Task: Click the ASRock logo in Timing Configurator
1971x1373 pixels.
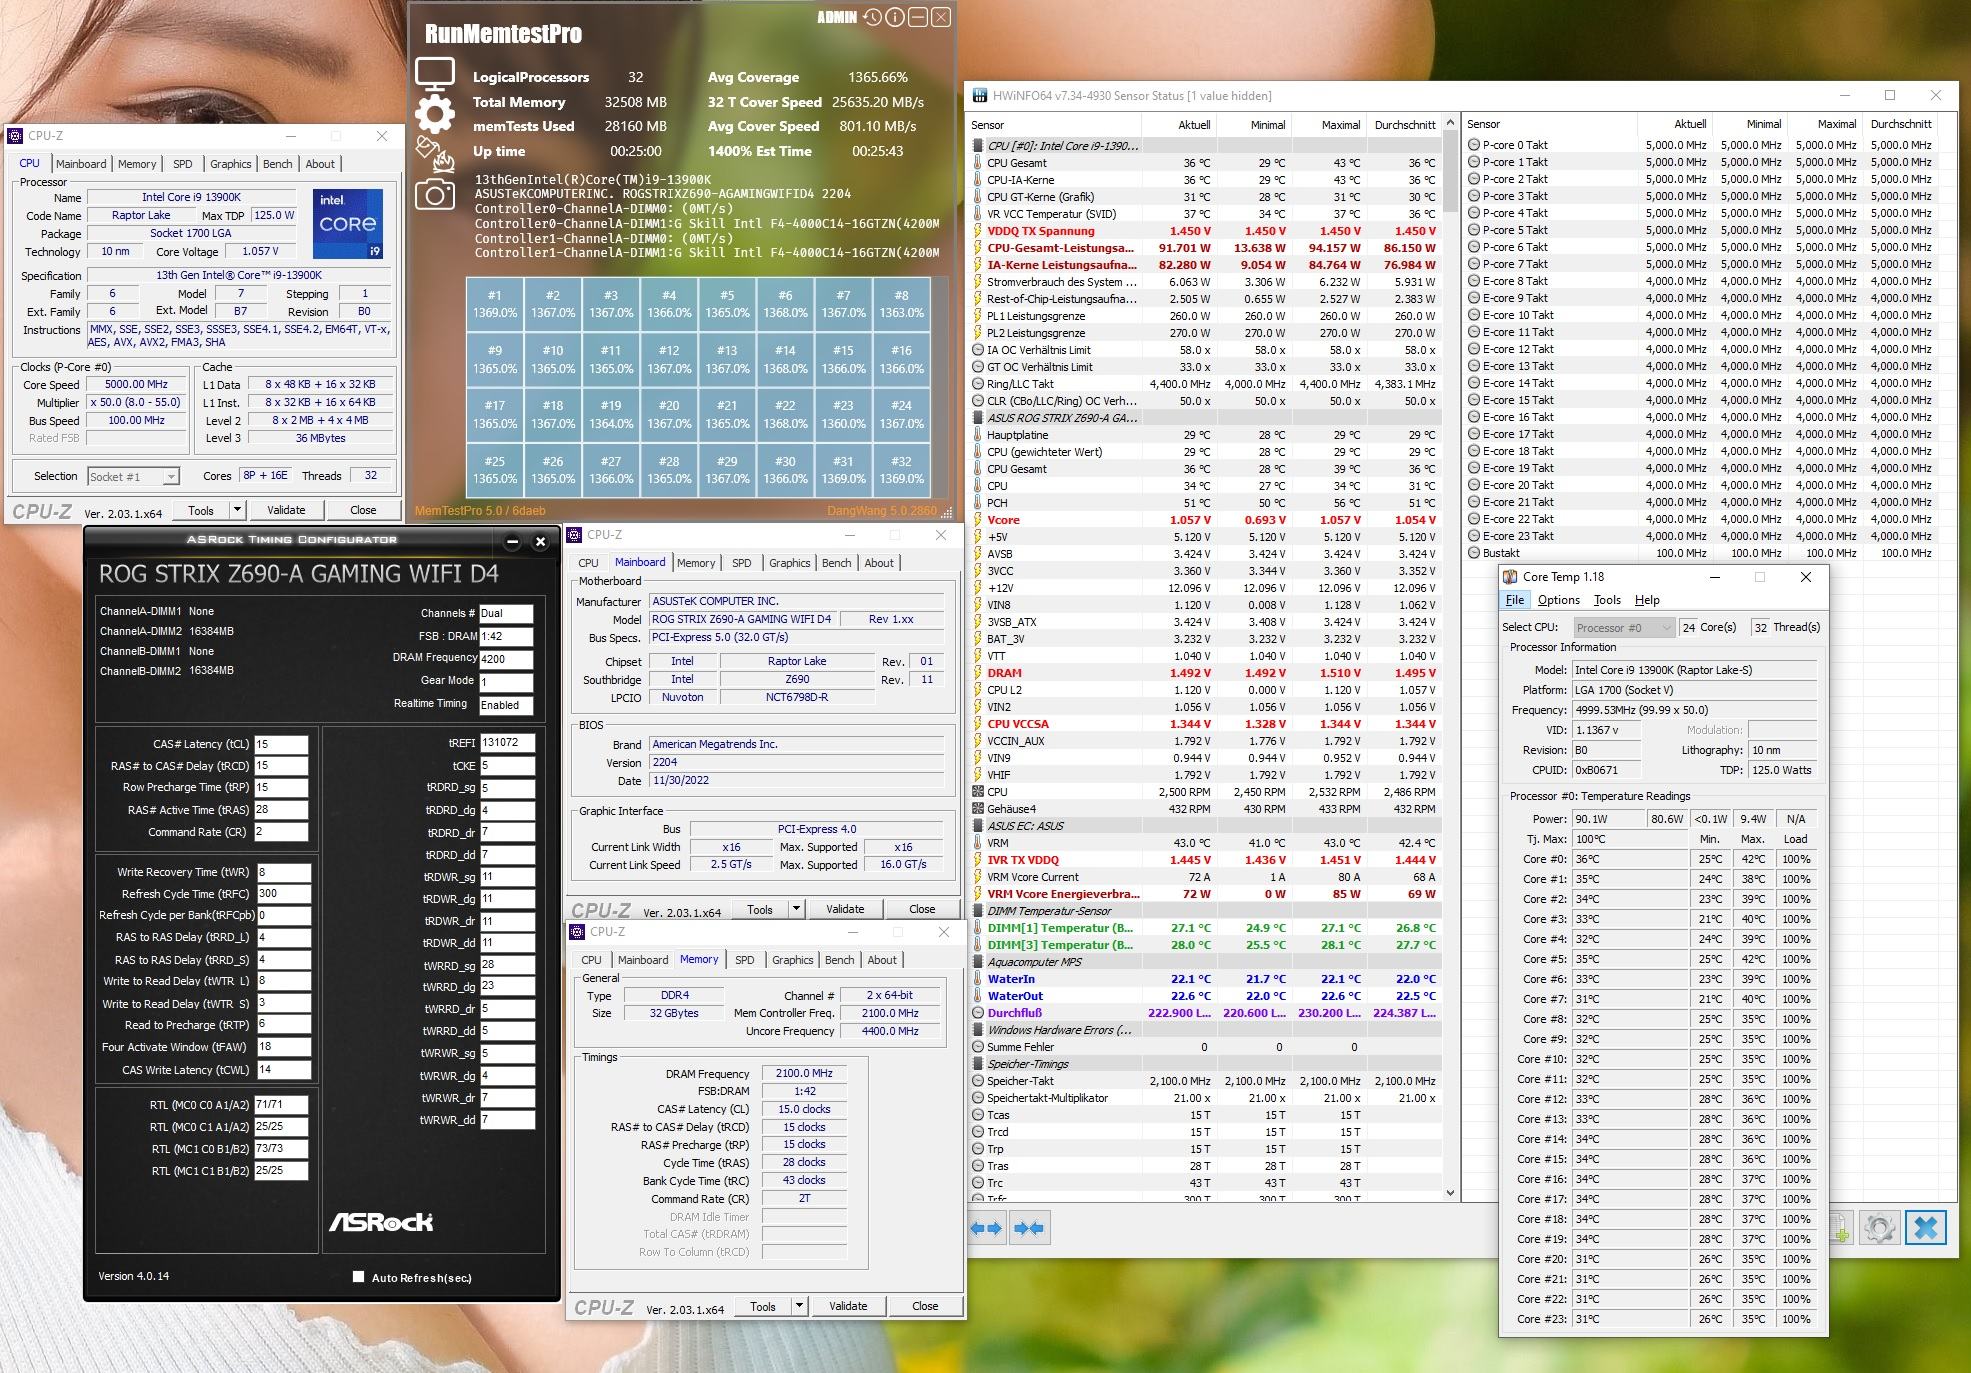Action: (381, 1222)
